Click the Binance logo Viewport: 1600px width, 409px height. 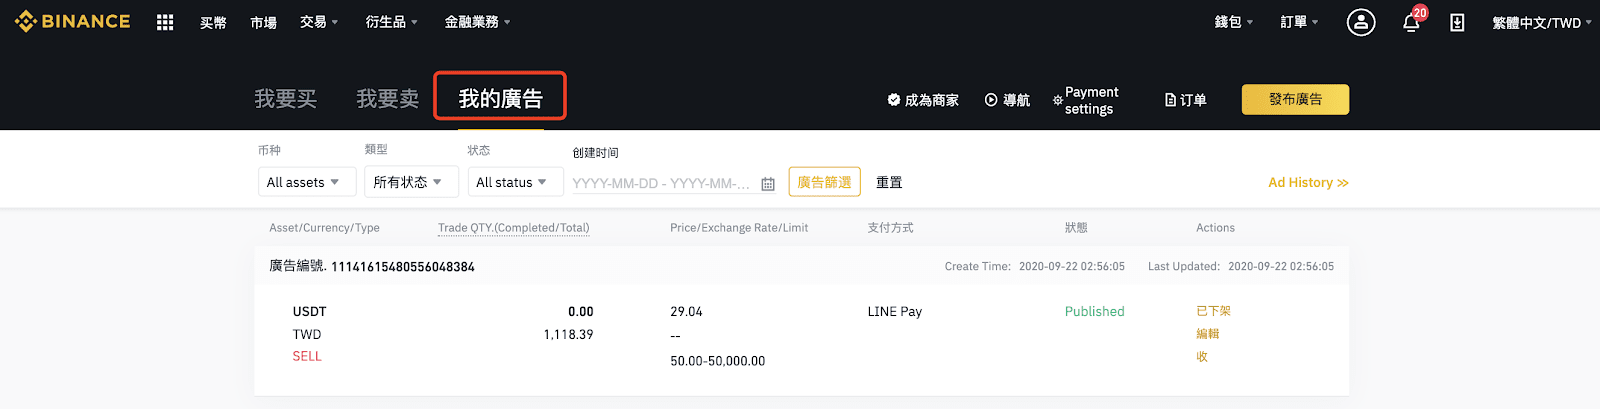click(x=72, y=21)
